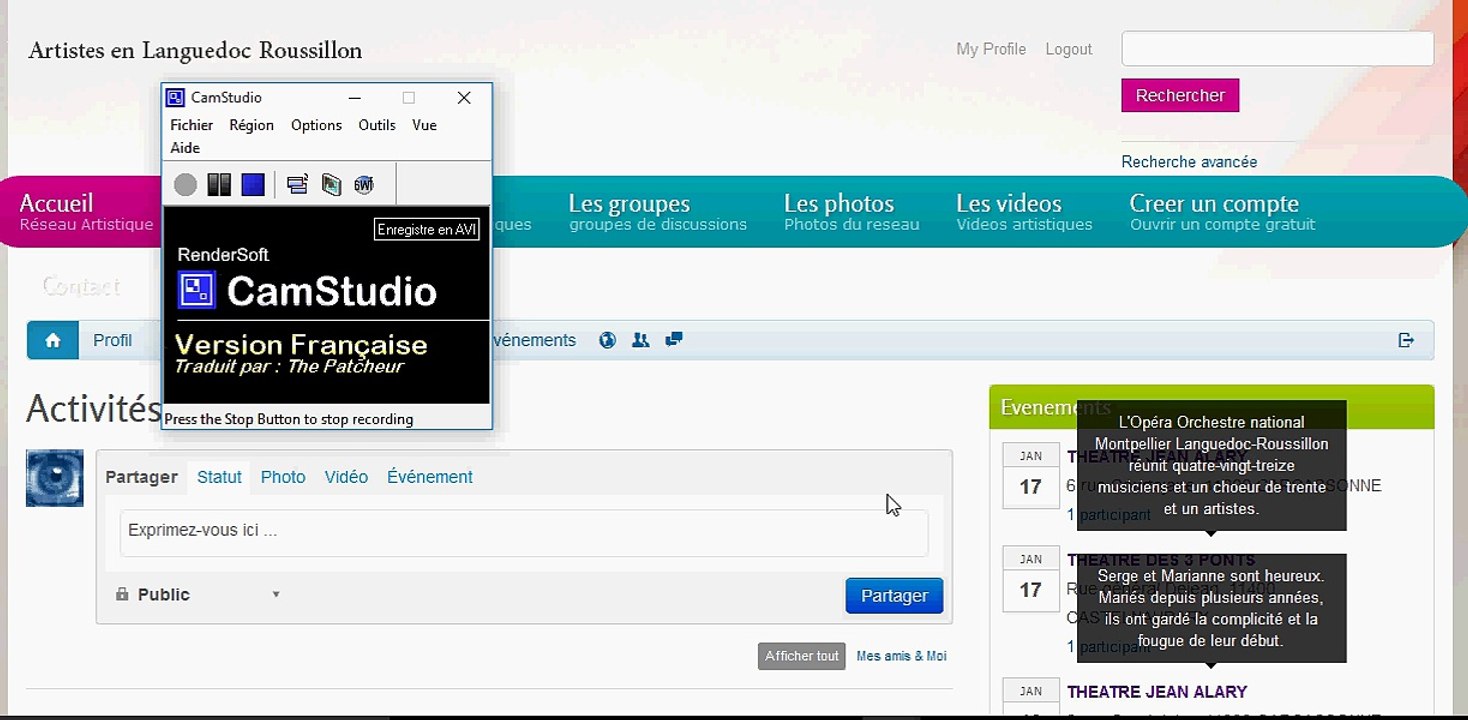Select the Photo share tab
Viewport: 1468px width, 720px height.
tap(283, 477)
